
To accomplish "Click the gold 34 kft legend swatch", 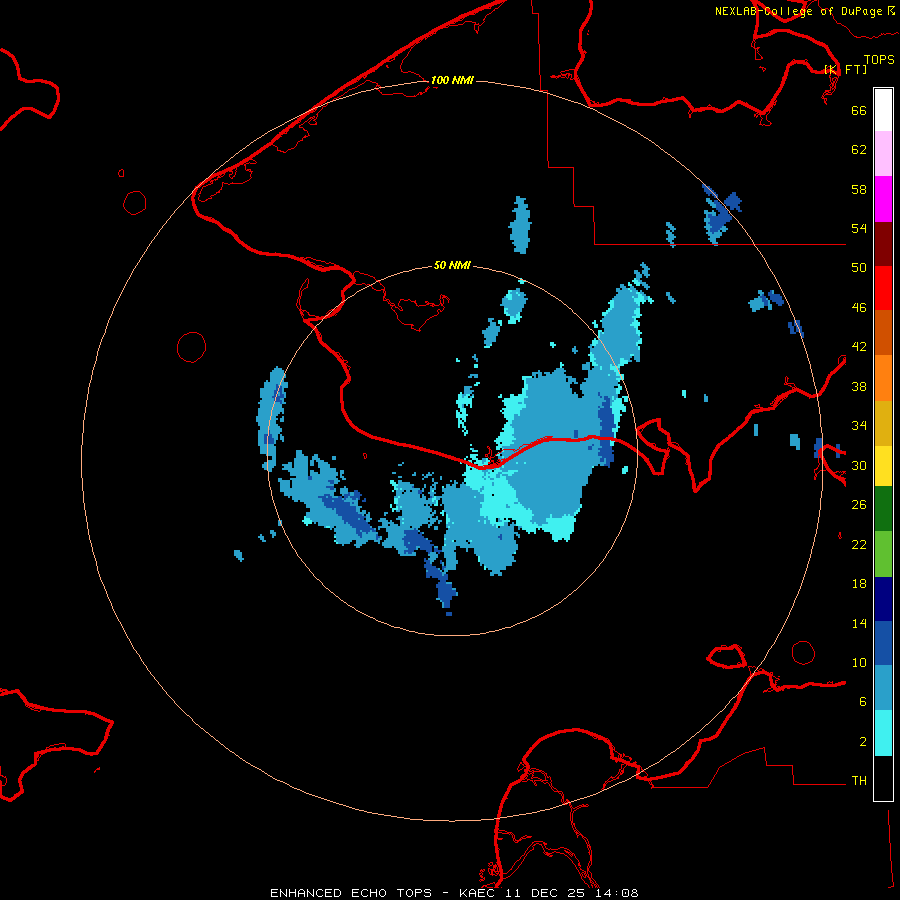I will [x=883, y=423].
